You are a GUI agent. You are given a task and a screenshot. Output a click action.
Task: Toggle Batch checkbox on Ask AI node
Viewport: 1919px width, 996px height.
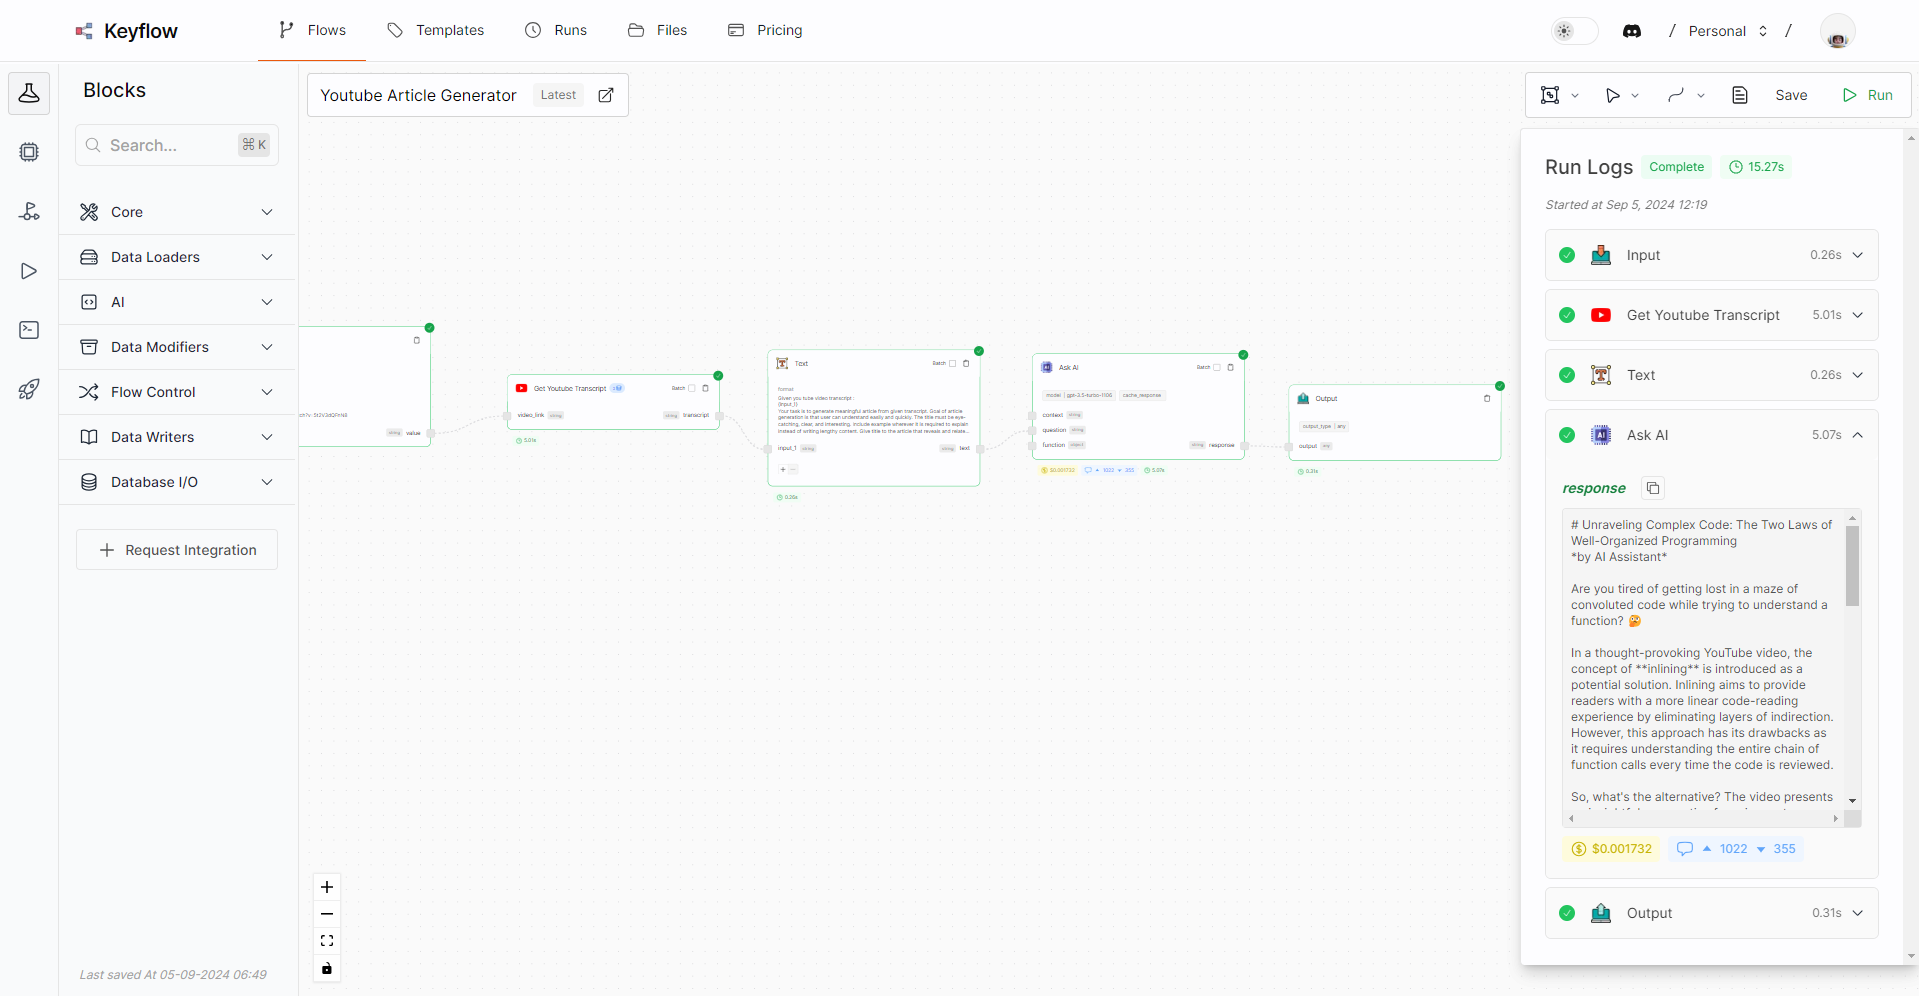coord(1216,367)
